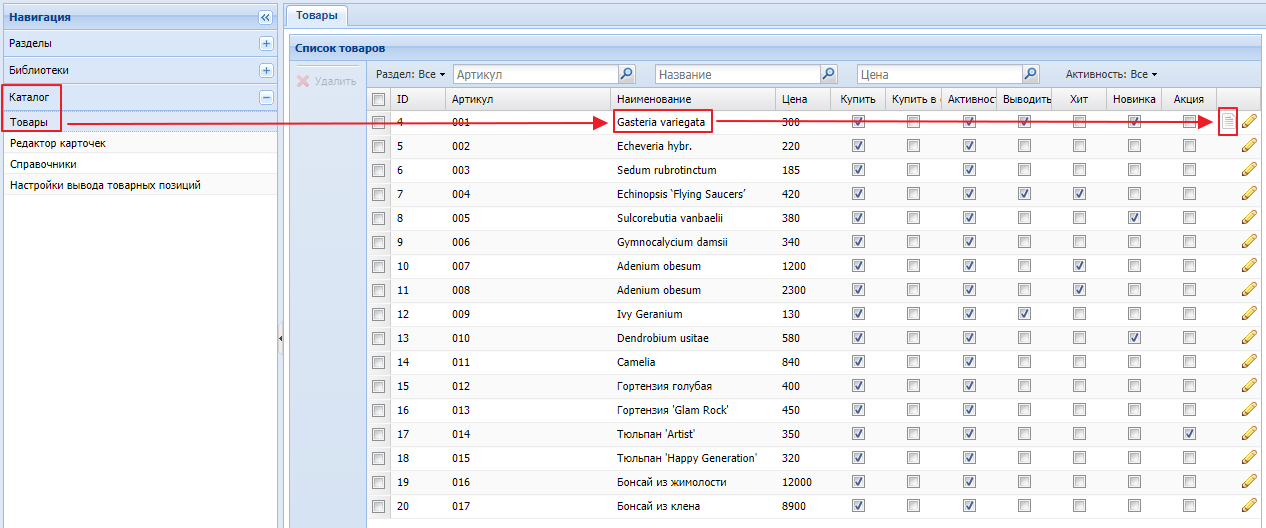
Task: Expand the Библиотеки section with plus icon
Action: click(x=266, y=71)
